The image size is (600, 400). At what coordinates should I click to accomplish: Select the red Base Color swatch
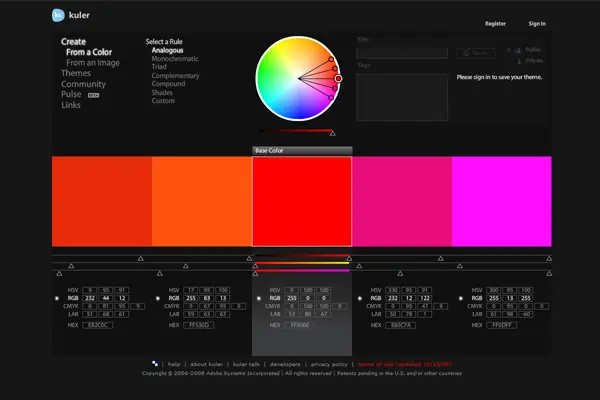click(301, 201)
